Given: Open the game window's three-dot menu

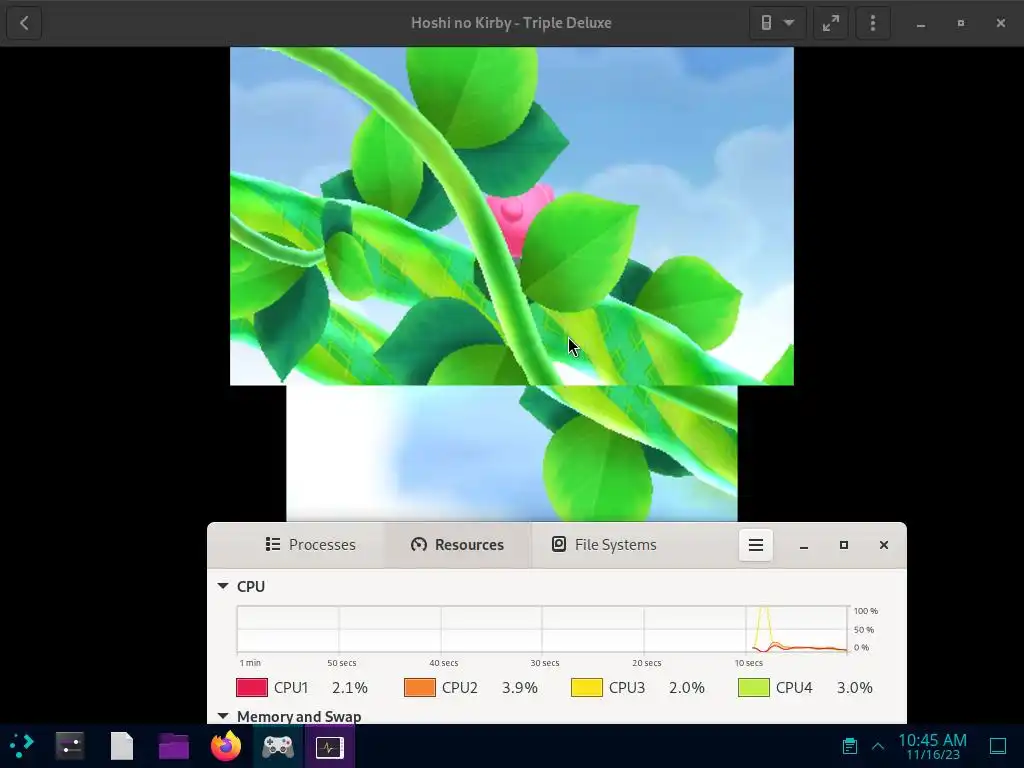Looking at the screenshot, I should pos(872,23).
